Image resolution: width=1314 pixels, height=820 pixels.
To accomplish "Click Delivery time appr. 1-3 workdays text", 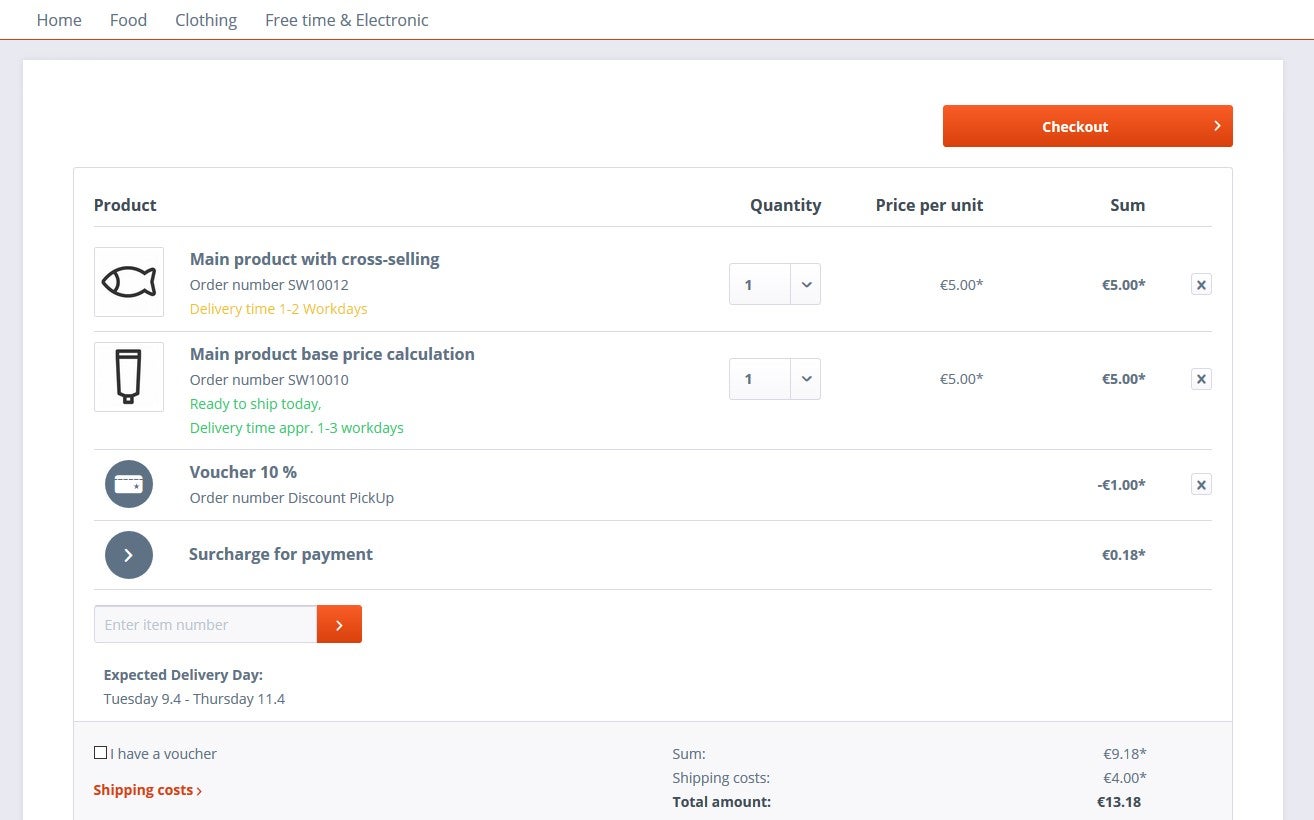I will click(297, 428).
